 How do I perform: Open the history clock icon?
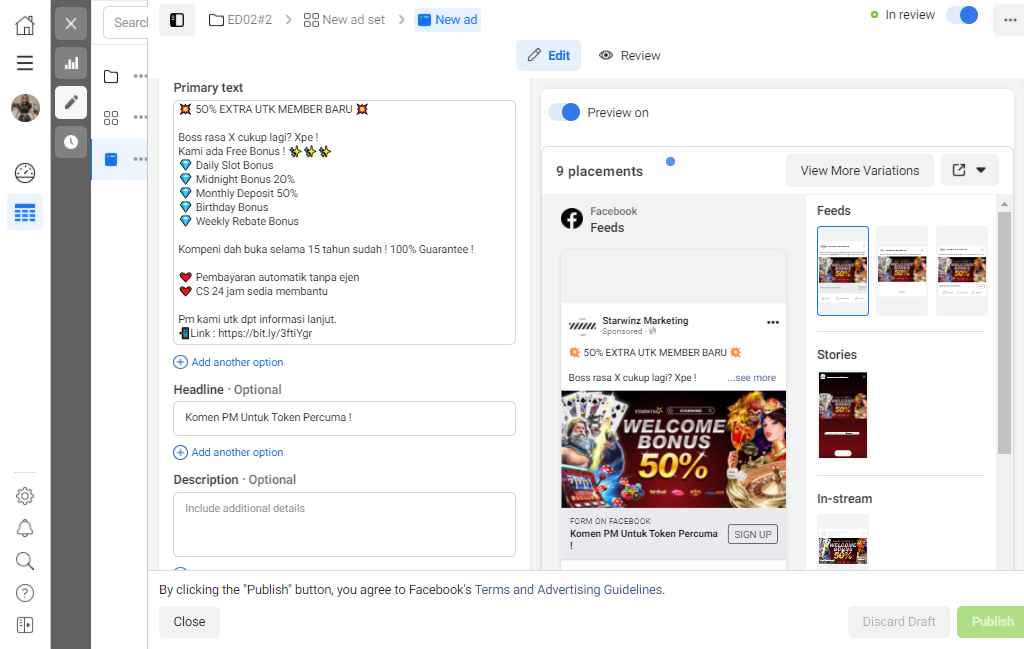pyautogui.click(x=71, y=142)
